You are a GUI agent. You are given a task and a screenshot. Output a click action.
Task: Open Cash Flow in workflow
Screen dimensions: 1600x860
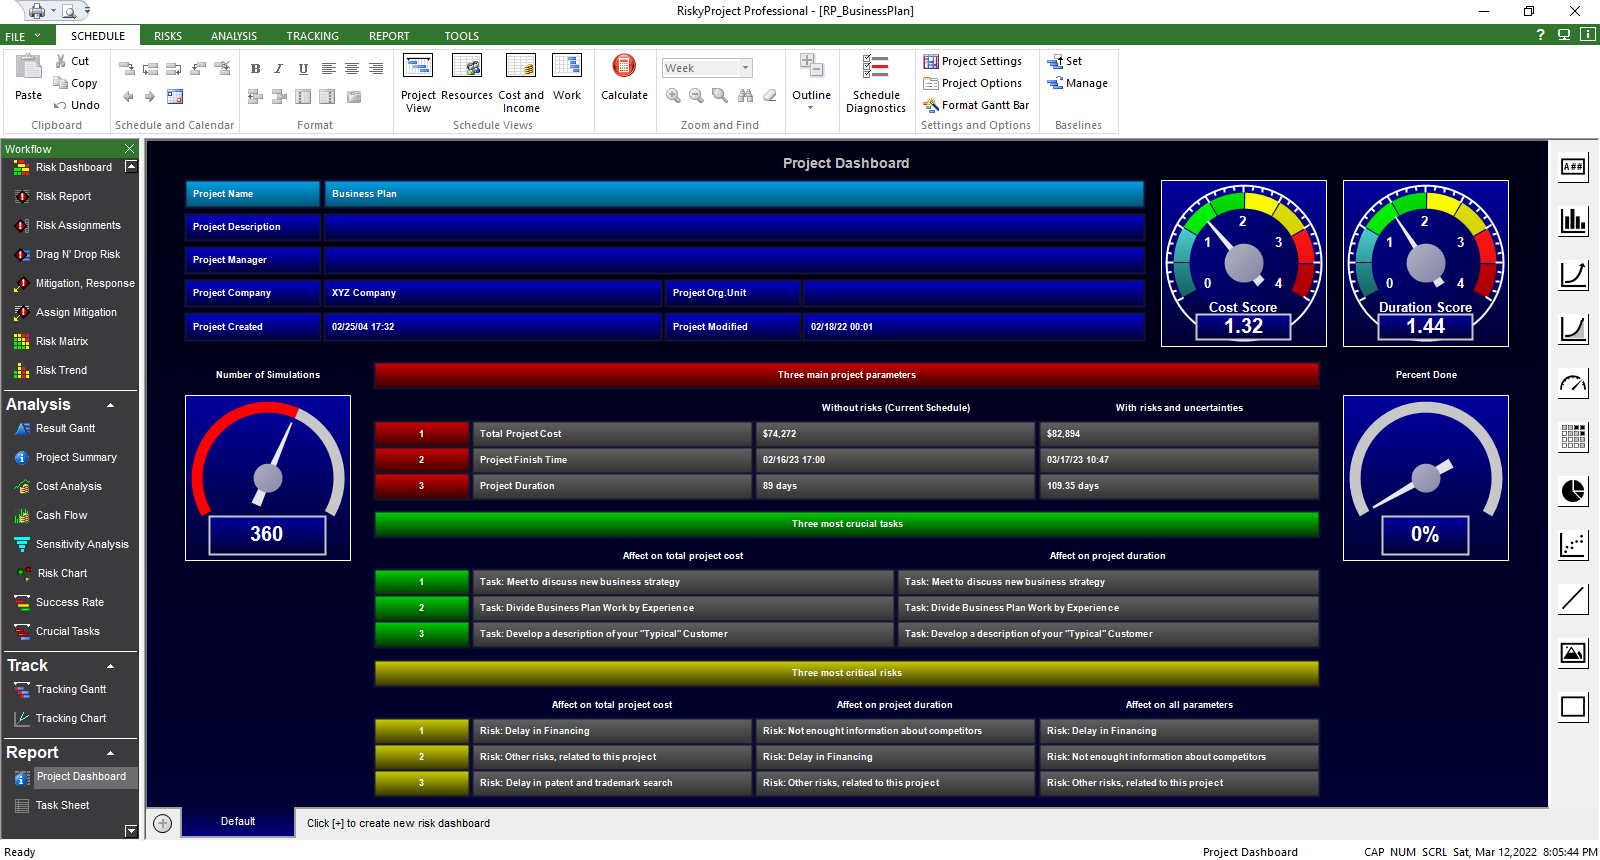[51, 515]
